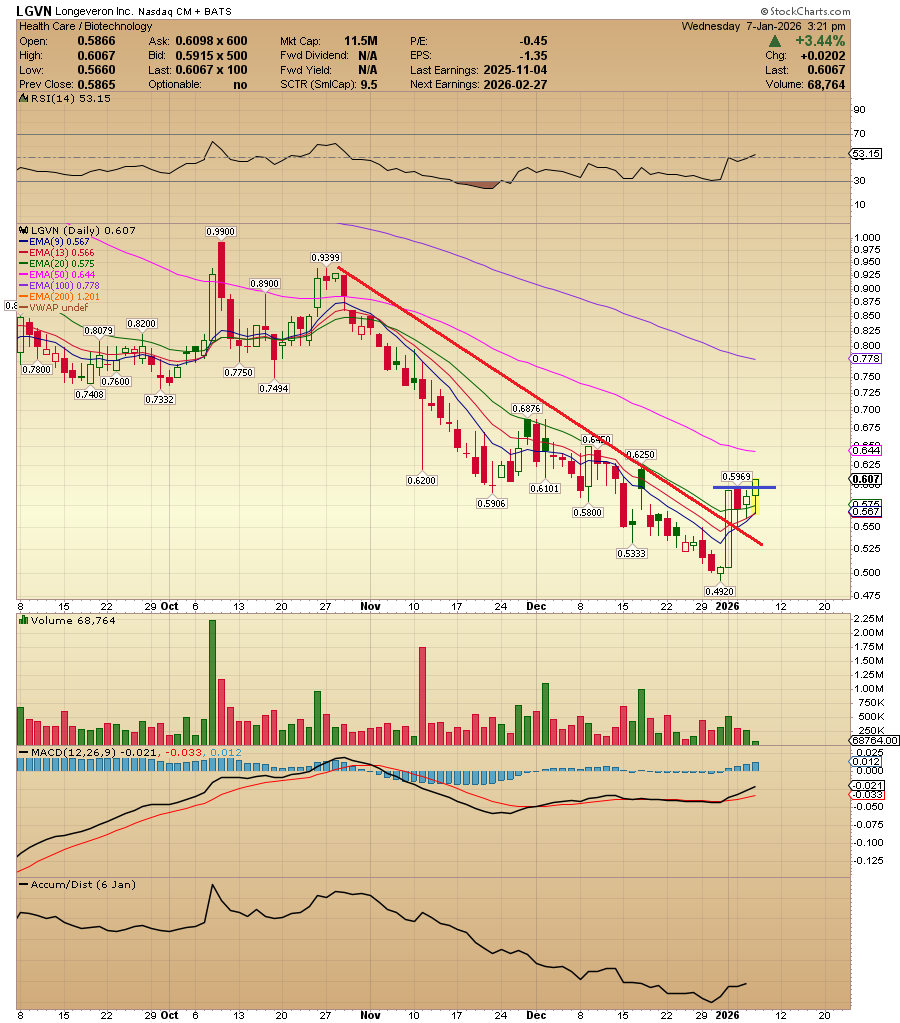900x1023 pixels.
Task: Click the +3.44% percent change
Action: (x=820, y=41)
